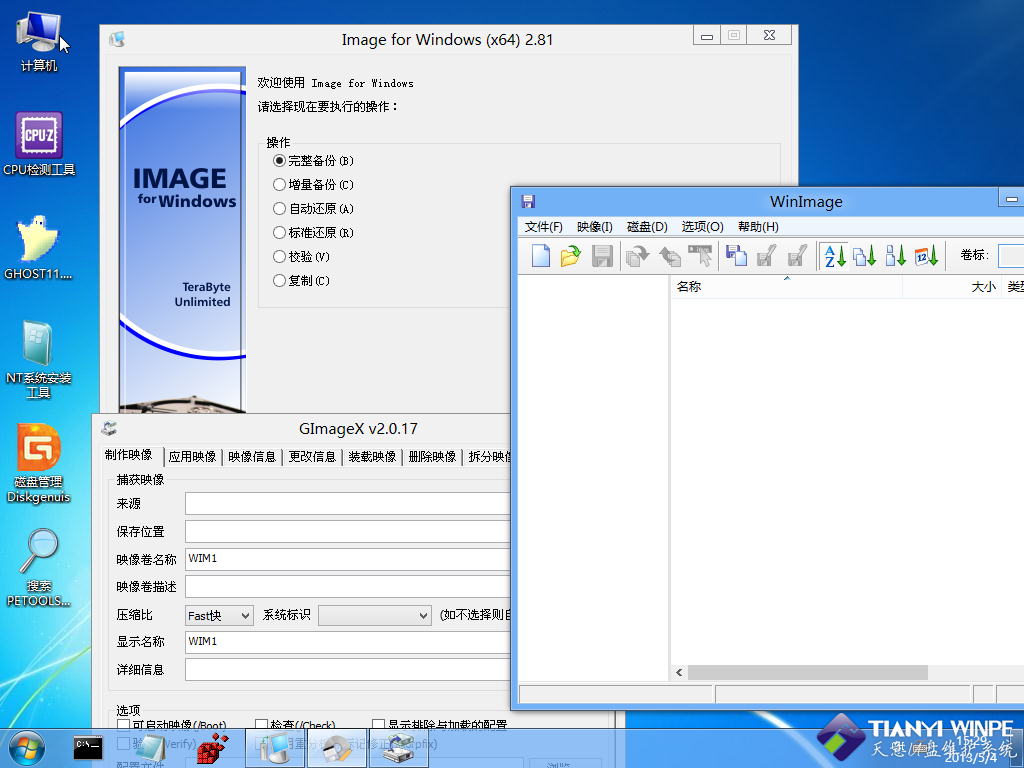The width and height of the screenshot is (1024, 768).
Task: Select the 校验(V) radio option
Action: point(301,257)
